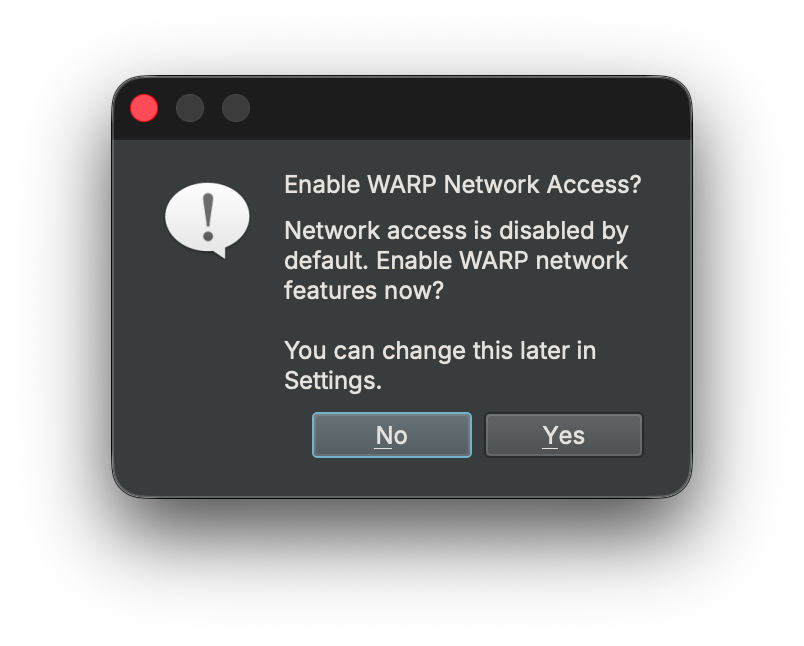This screenshot has width=804, height=646.
Task: Click the word "Enable" in the heading
Action: point(321,185)
